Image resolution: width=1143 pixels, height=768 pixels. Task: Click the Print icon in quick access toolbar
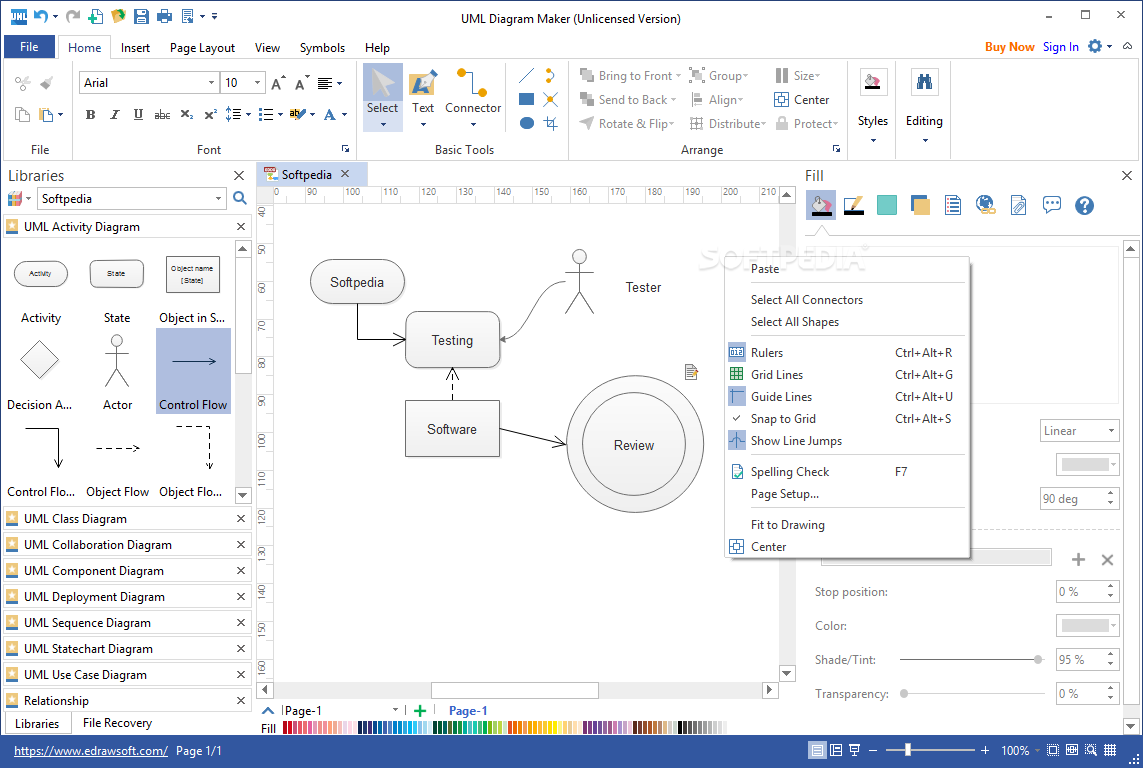[165, 16]
